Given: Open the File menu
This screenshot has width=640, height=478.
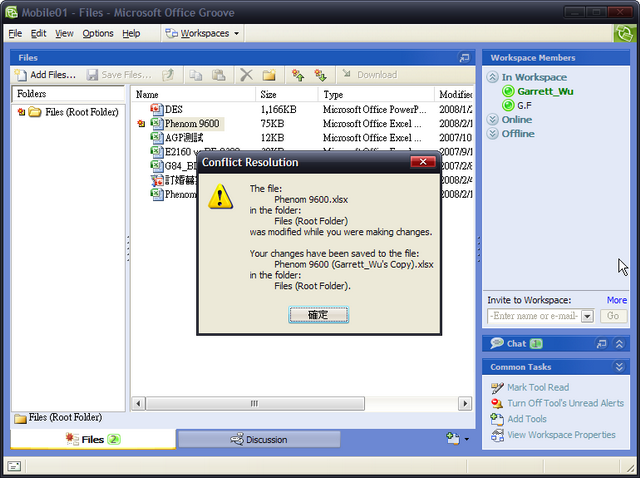Looking at the screenshot, I should point(15,33).
